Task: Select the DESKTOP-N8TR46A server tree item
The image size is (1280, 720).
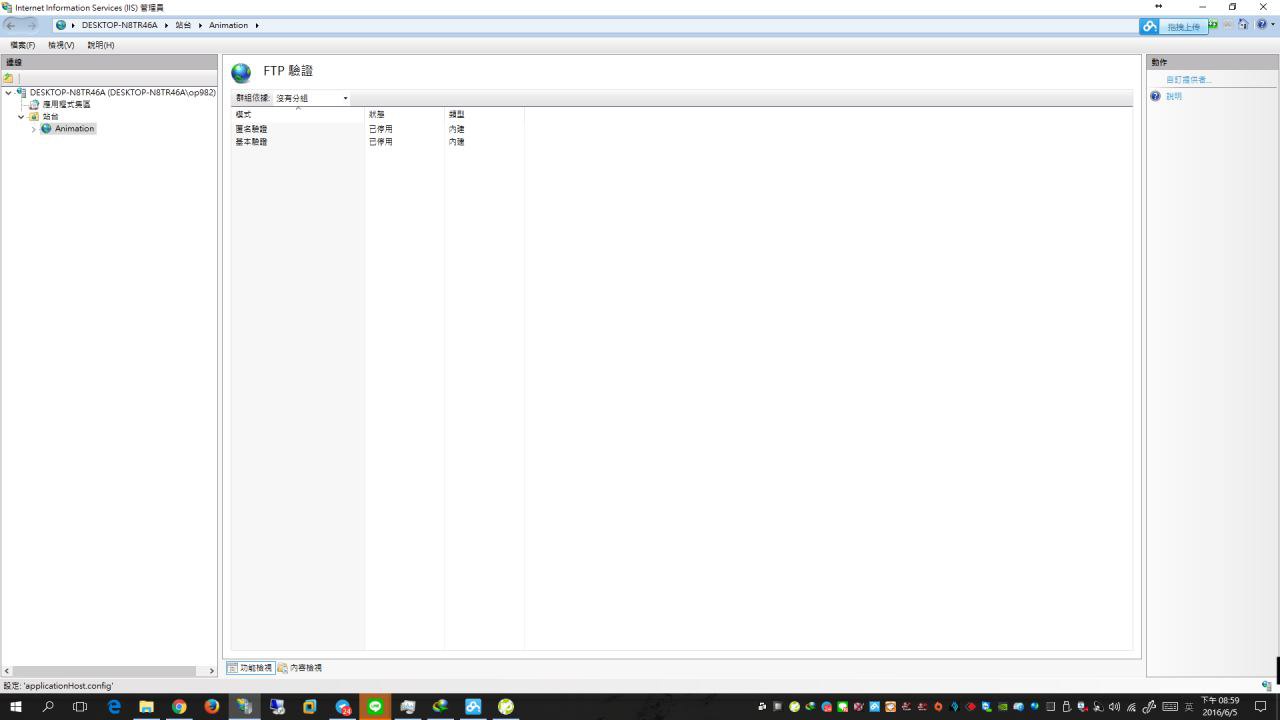Action: pyautogui.click(x=123, y=93)
